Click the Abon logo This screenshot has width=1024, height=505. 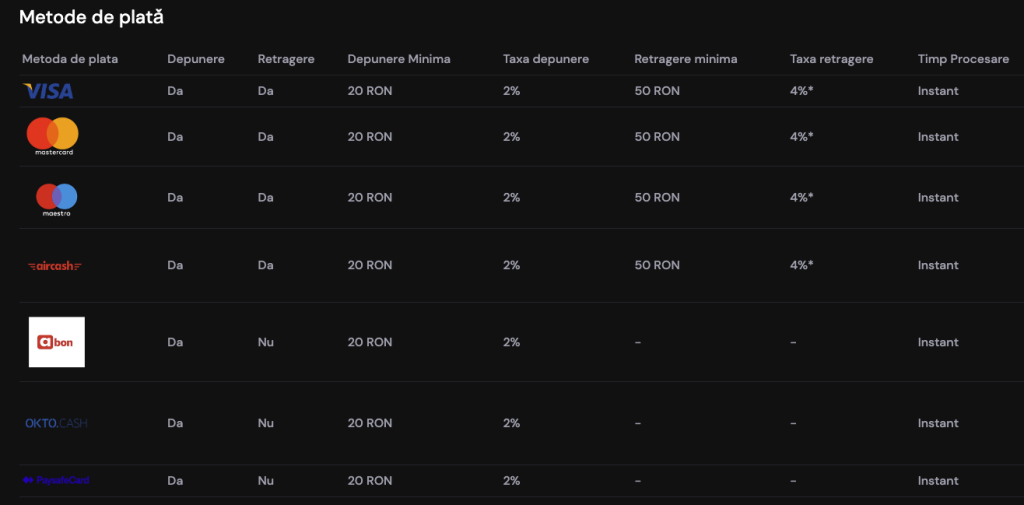point(57,342)
